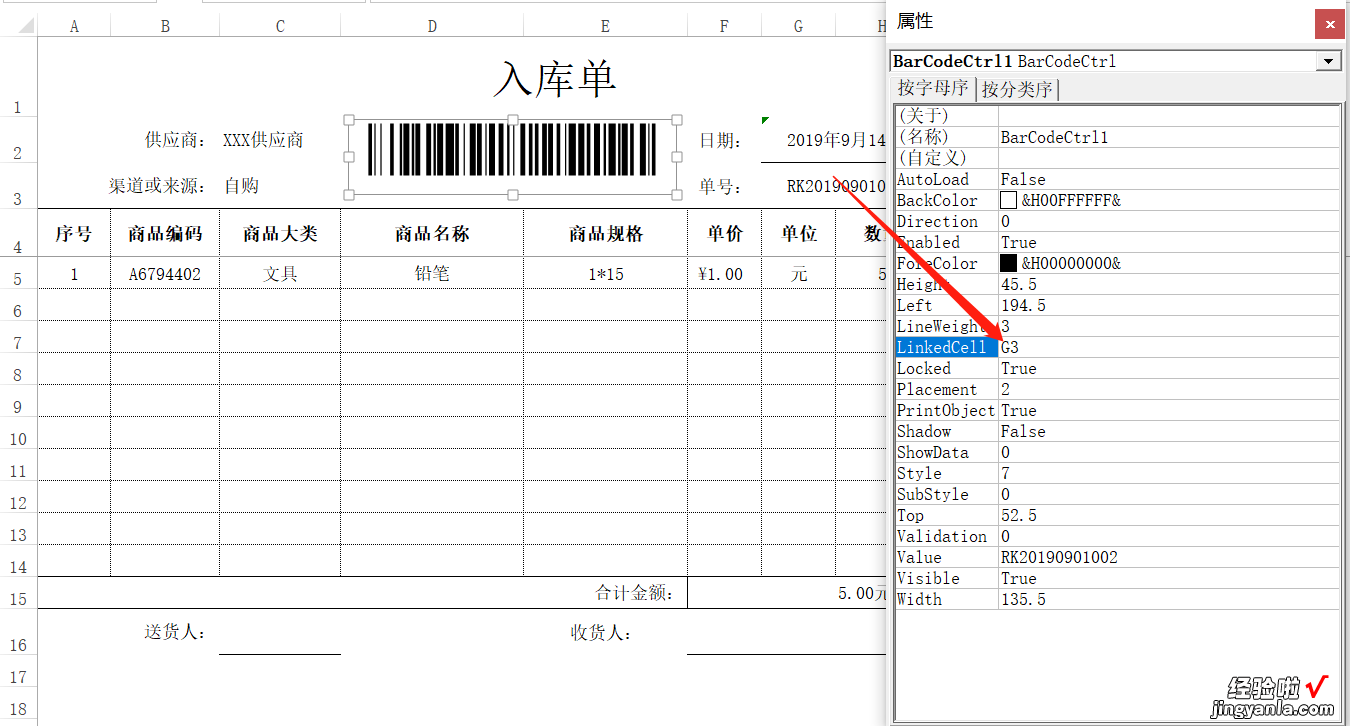The image size is (1350, 726).
Task: Open the BarCodeCtrl1 object dropdown
Action: (x=1328, y=61)
